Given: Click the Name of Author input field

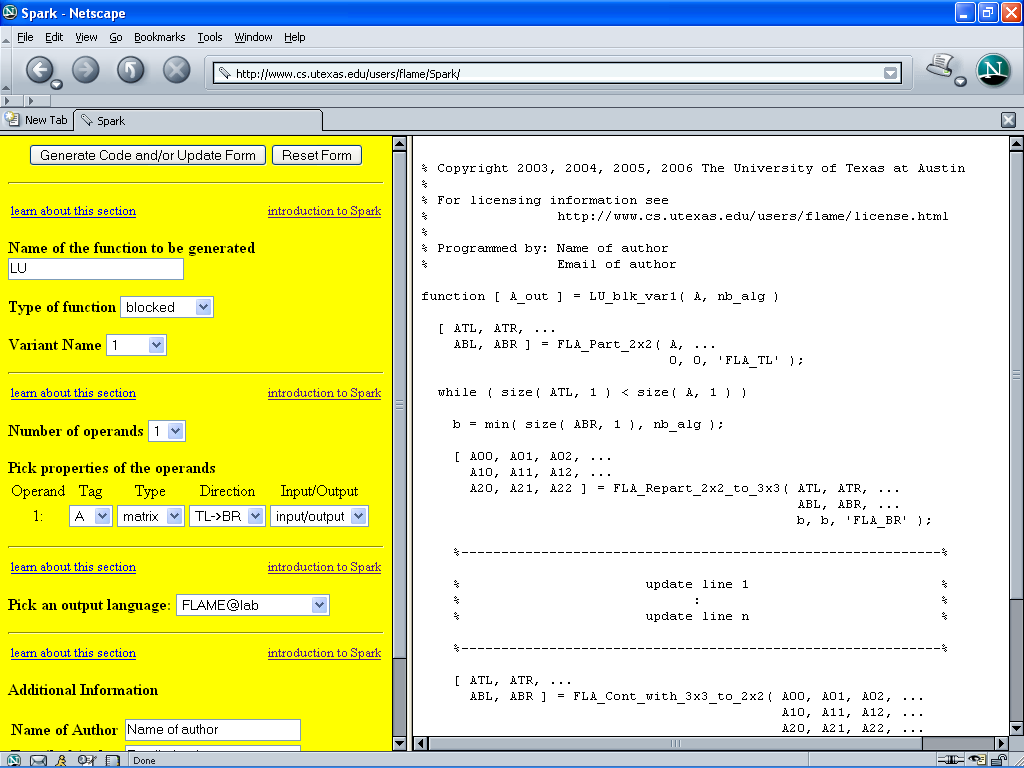Looking at the screenshot, I should [213, 729].
